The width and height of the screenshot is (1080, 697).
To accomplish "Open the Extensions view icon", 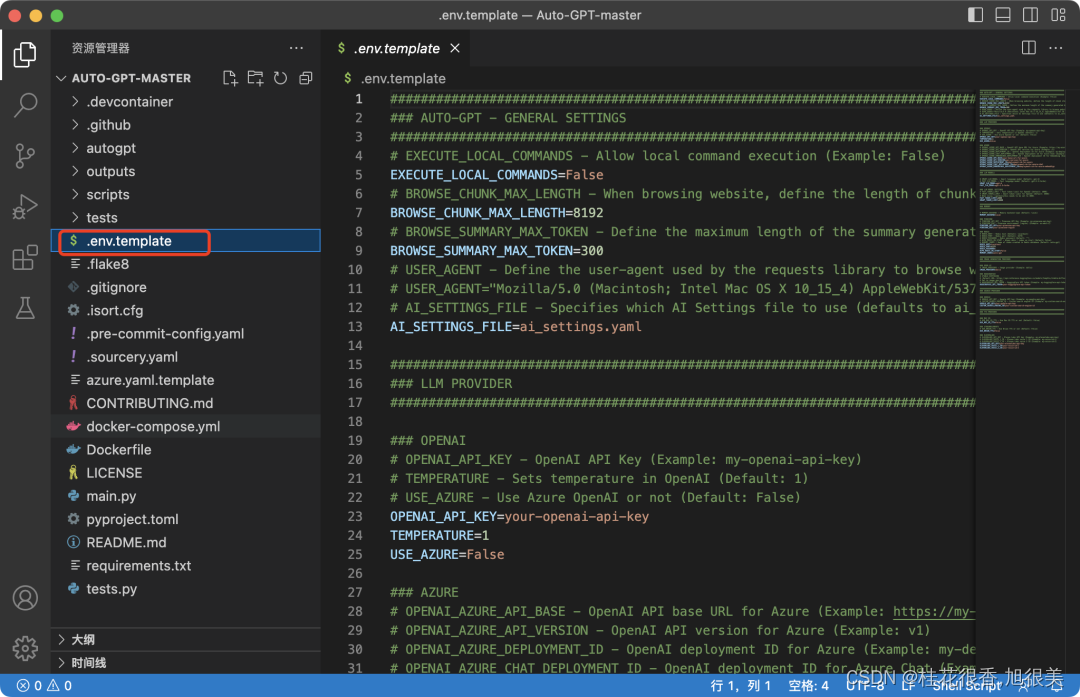I will coord(25,258).
